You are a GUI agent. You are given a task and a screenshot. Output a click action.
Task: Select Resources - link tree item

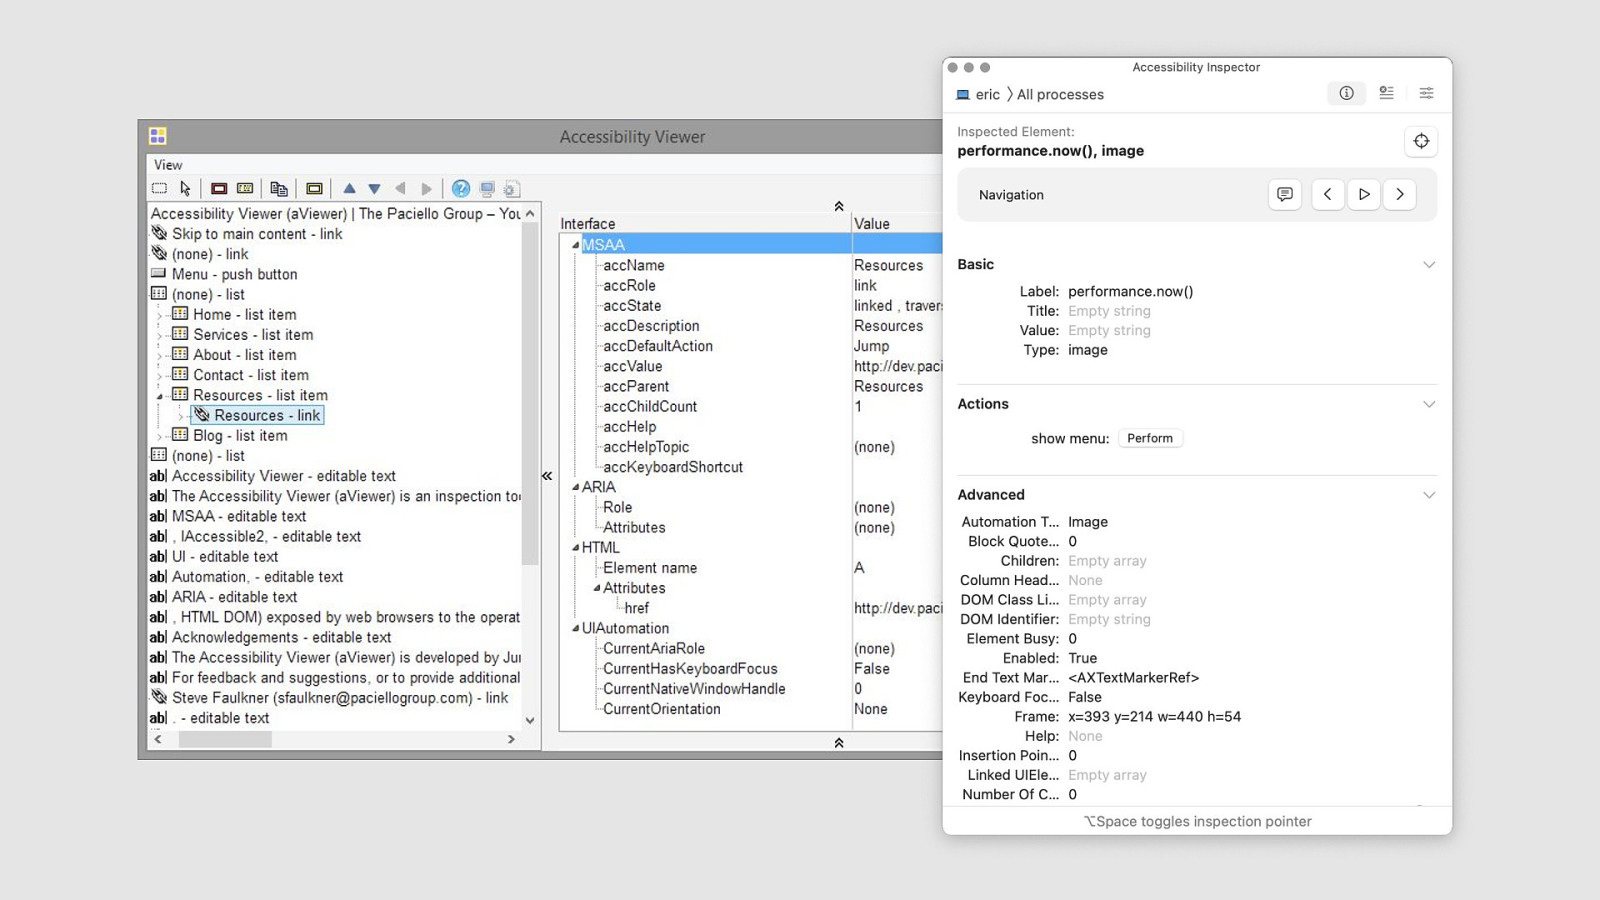258,415
